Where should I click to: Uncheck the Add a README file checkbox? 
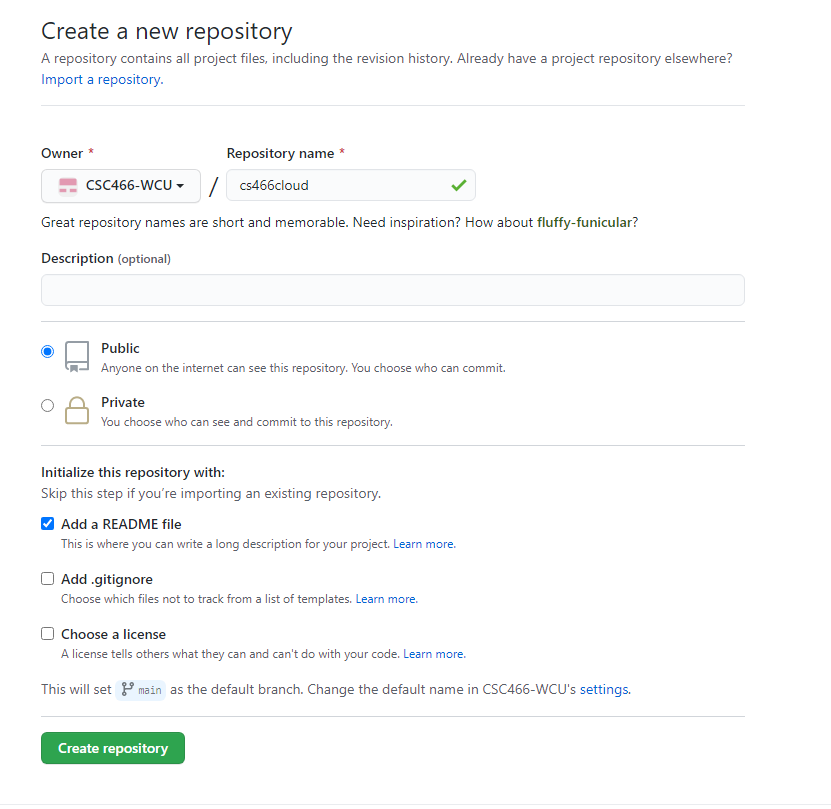pyautogui.click(x=47, y=523)
